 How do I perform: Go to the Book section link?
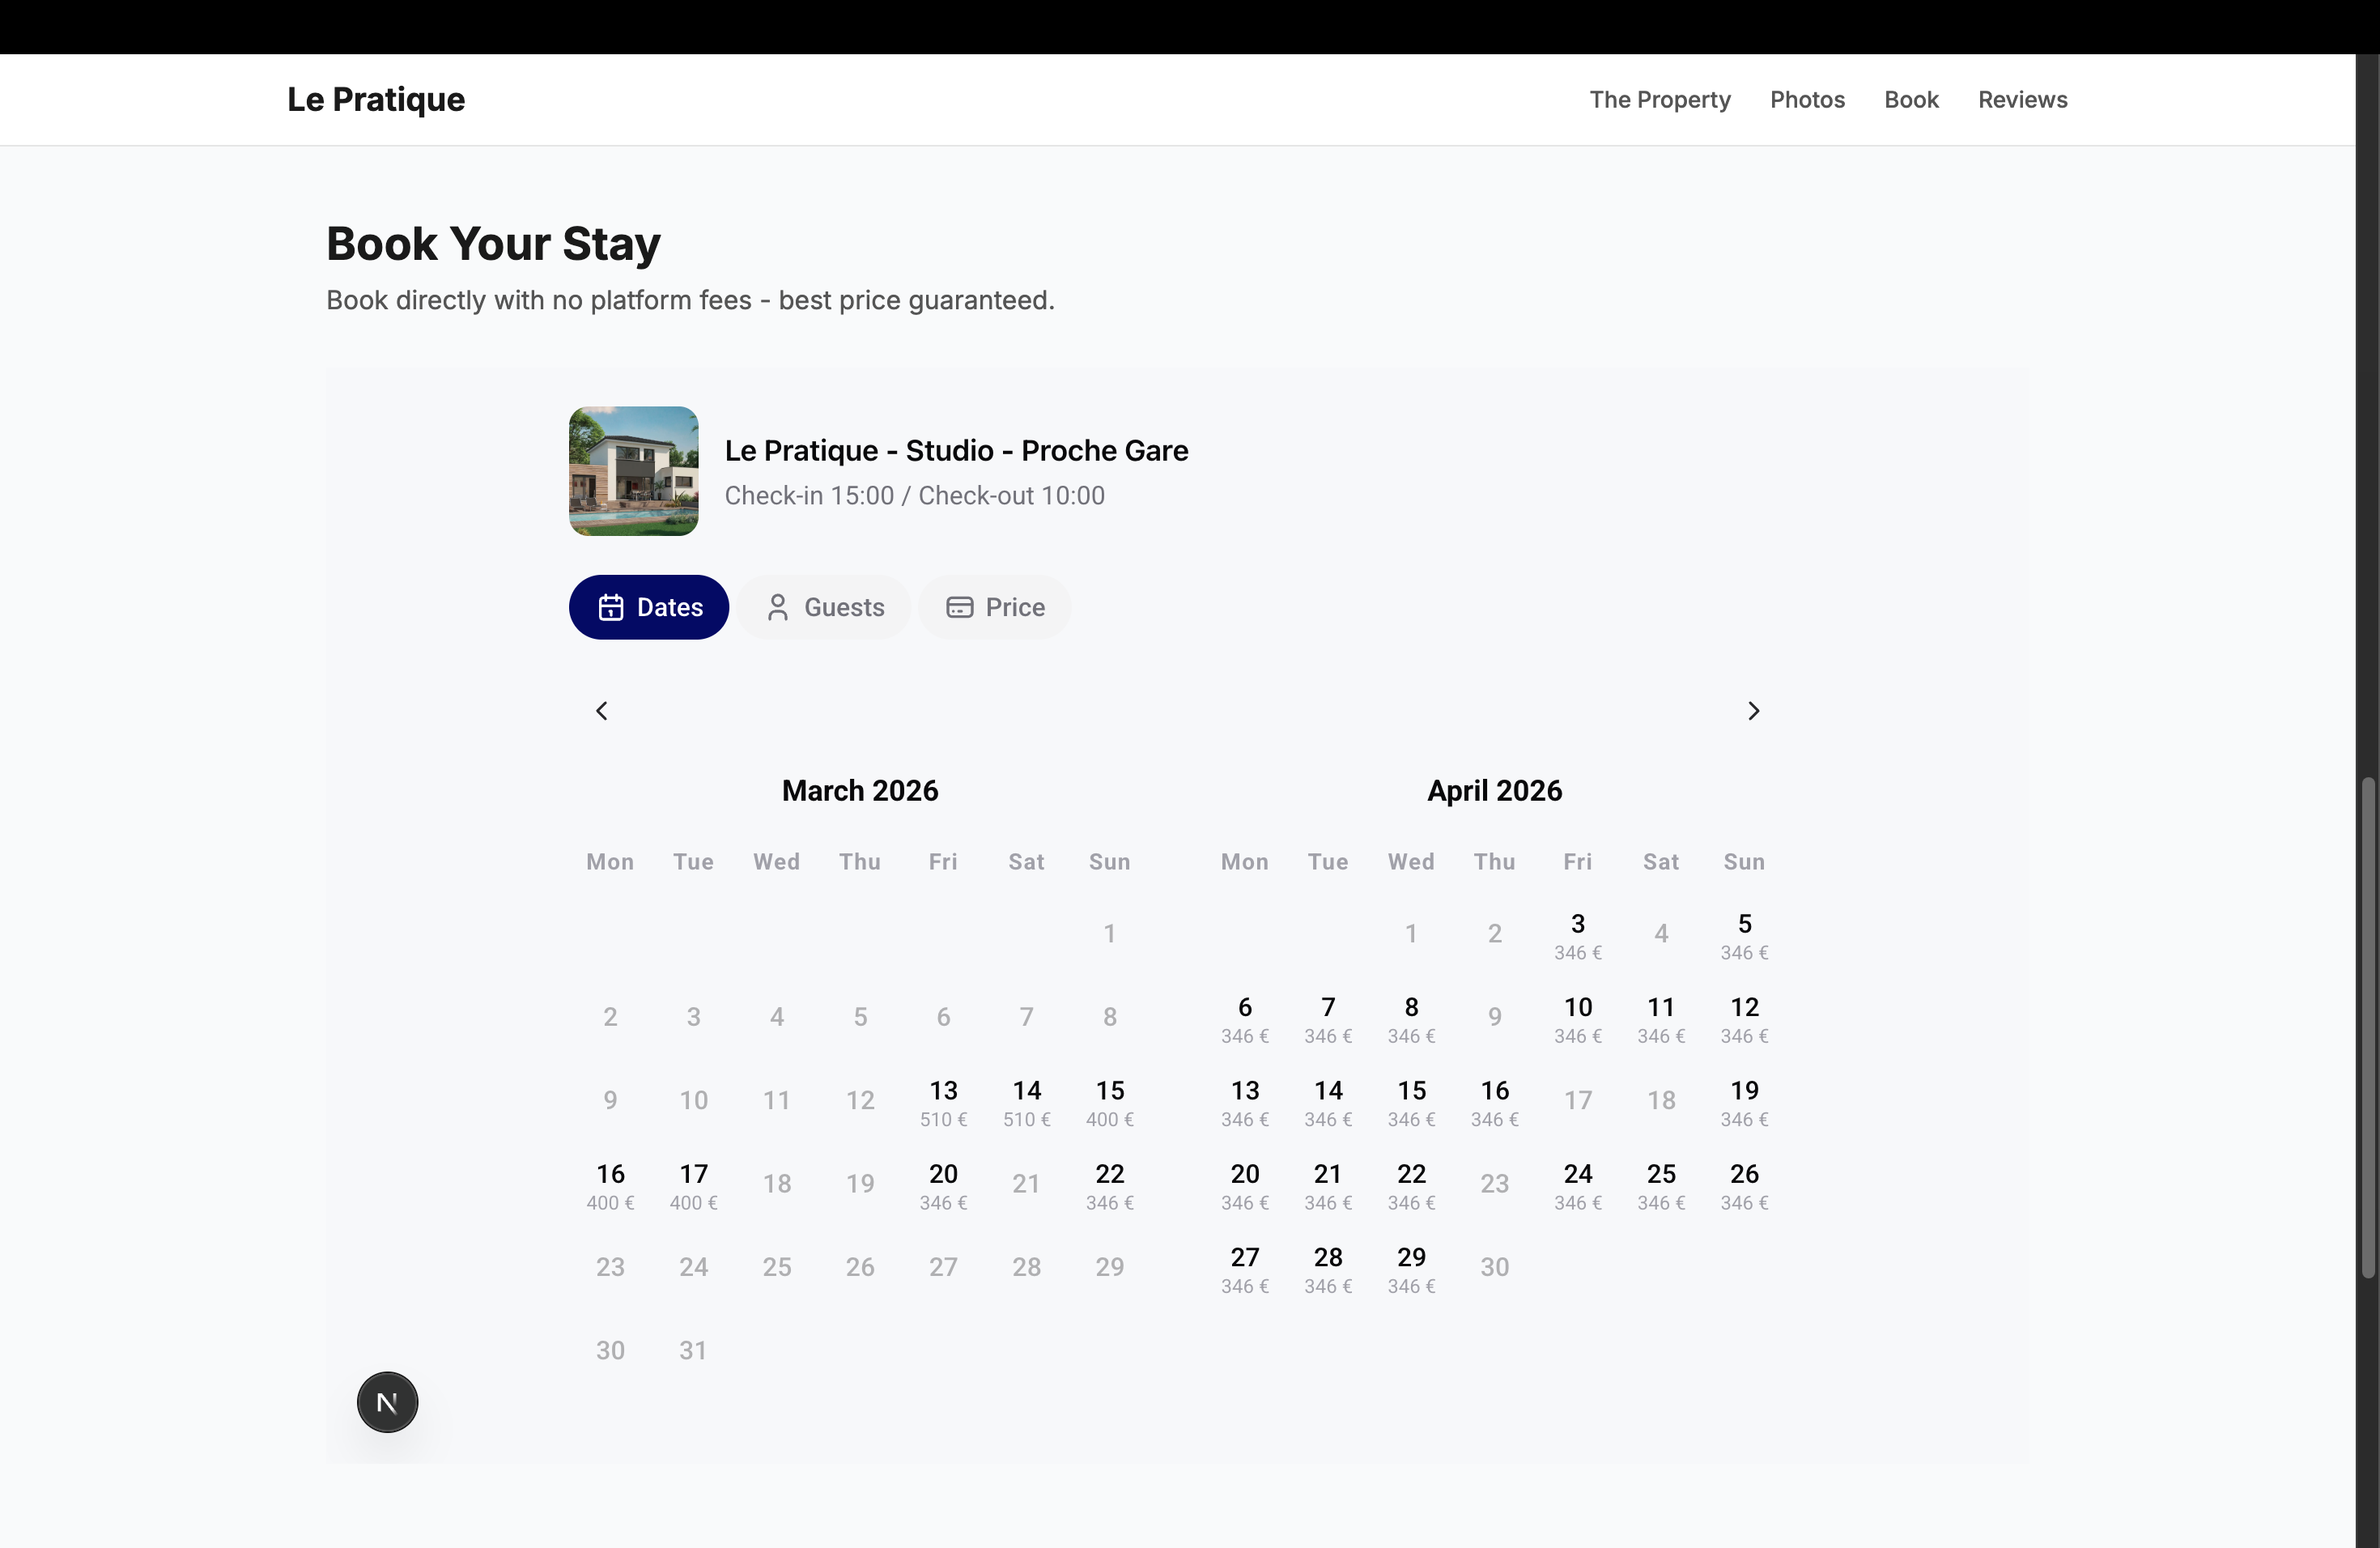(1911, 100)
